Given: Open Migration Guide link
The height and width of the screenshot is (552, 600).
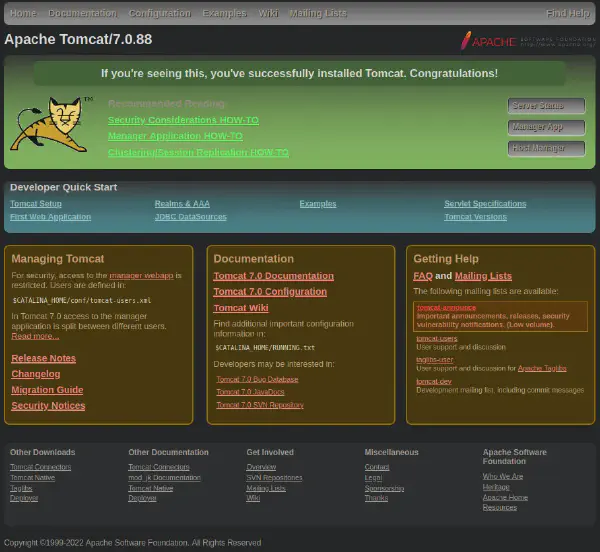Looking at the screenshot, I should coord(47,390).
